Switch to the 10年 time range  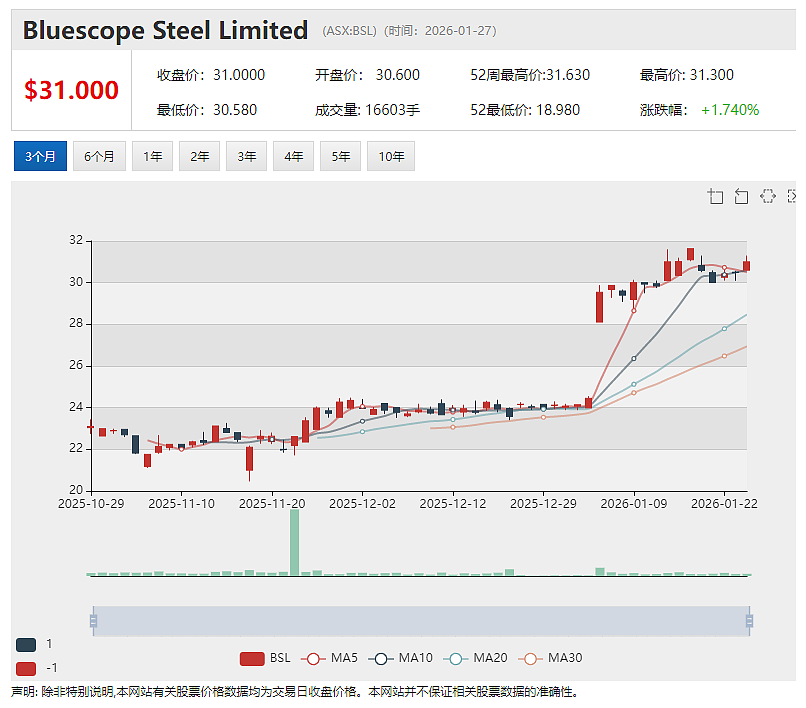click(x=391, y=156)
